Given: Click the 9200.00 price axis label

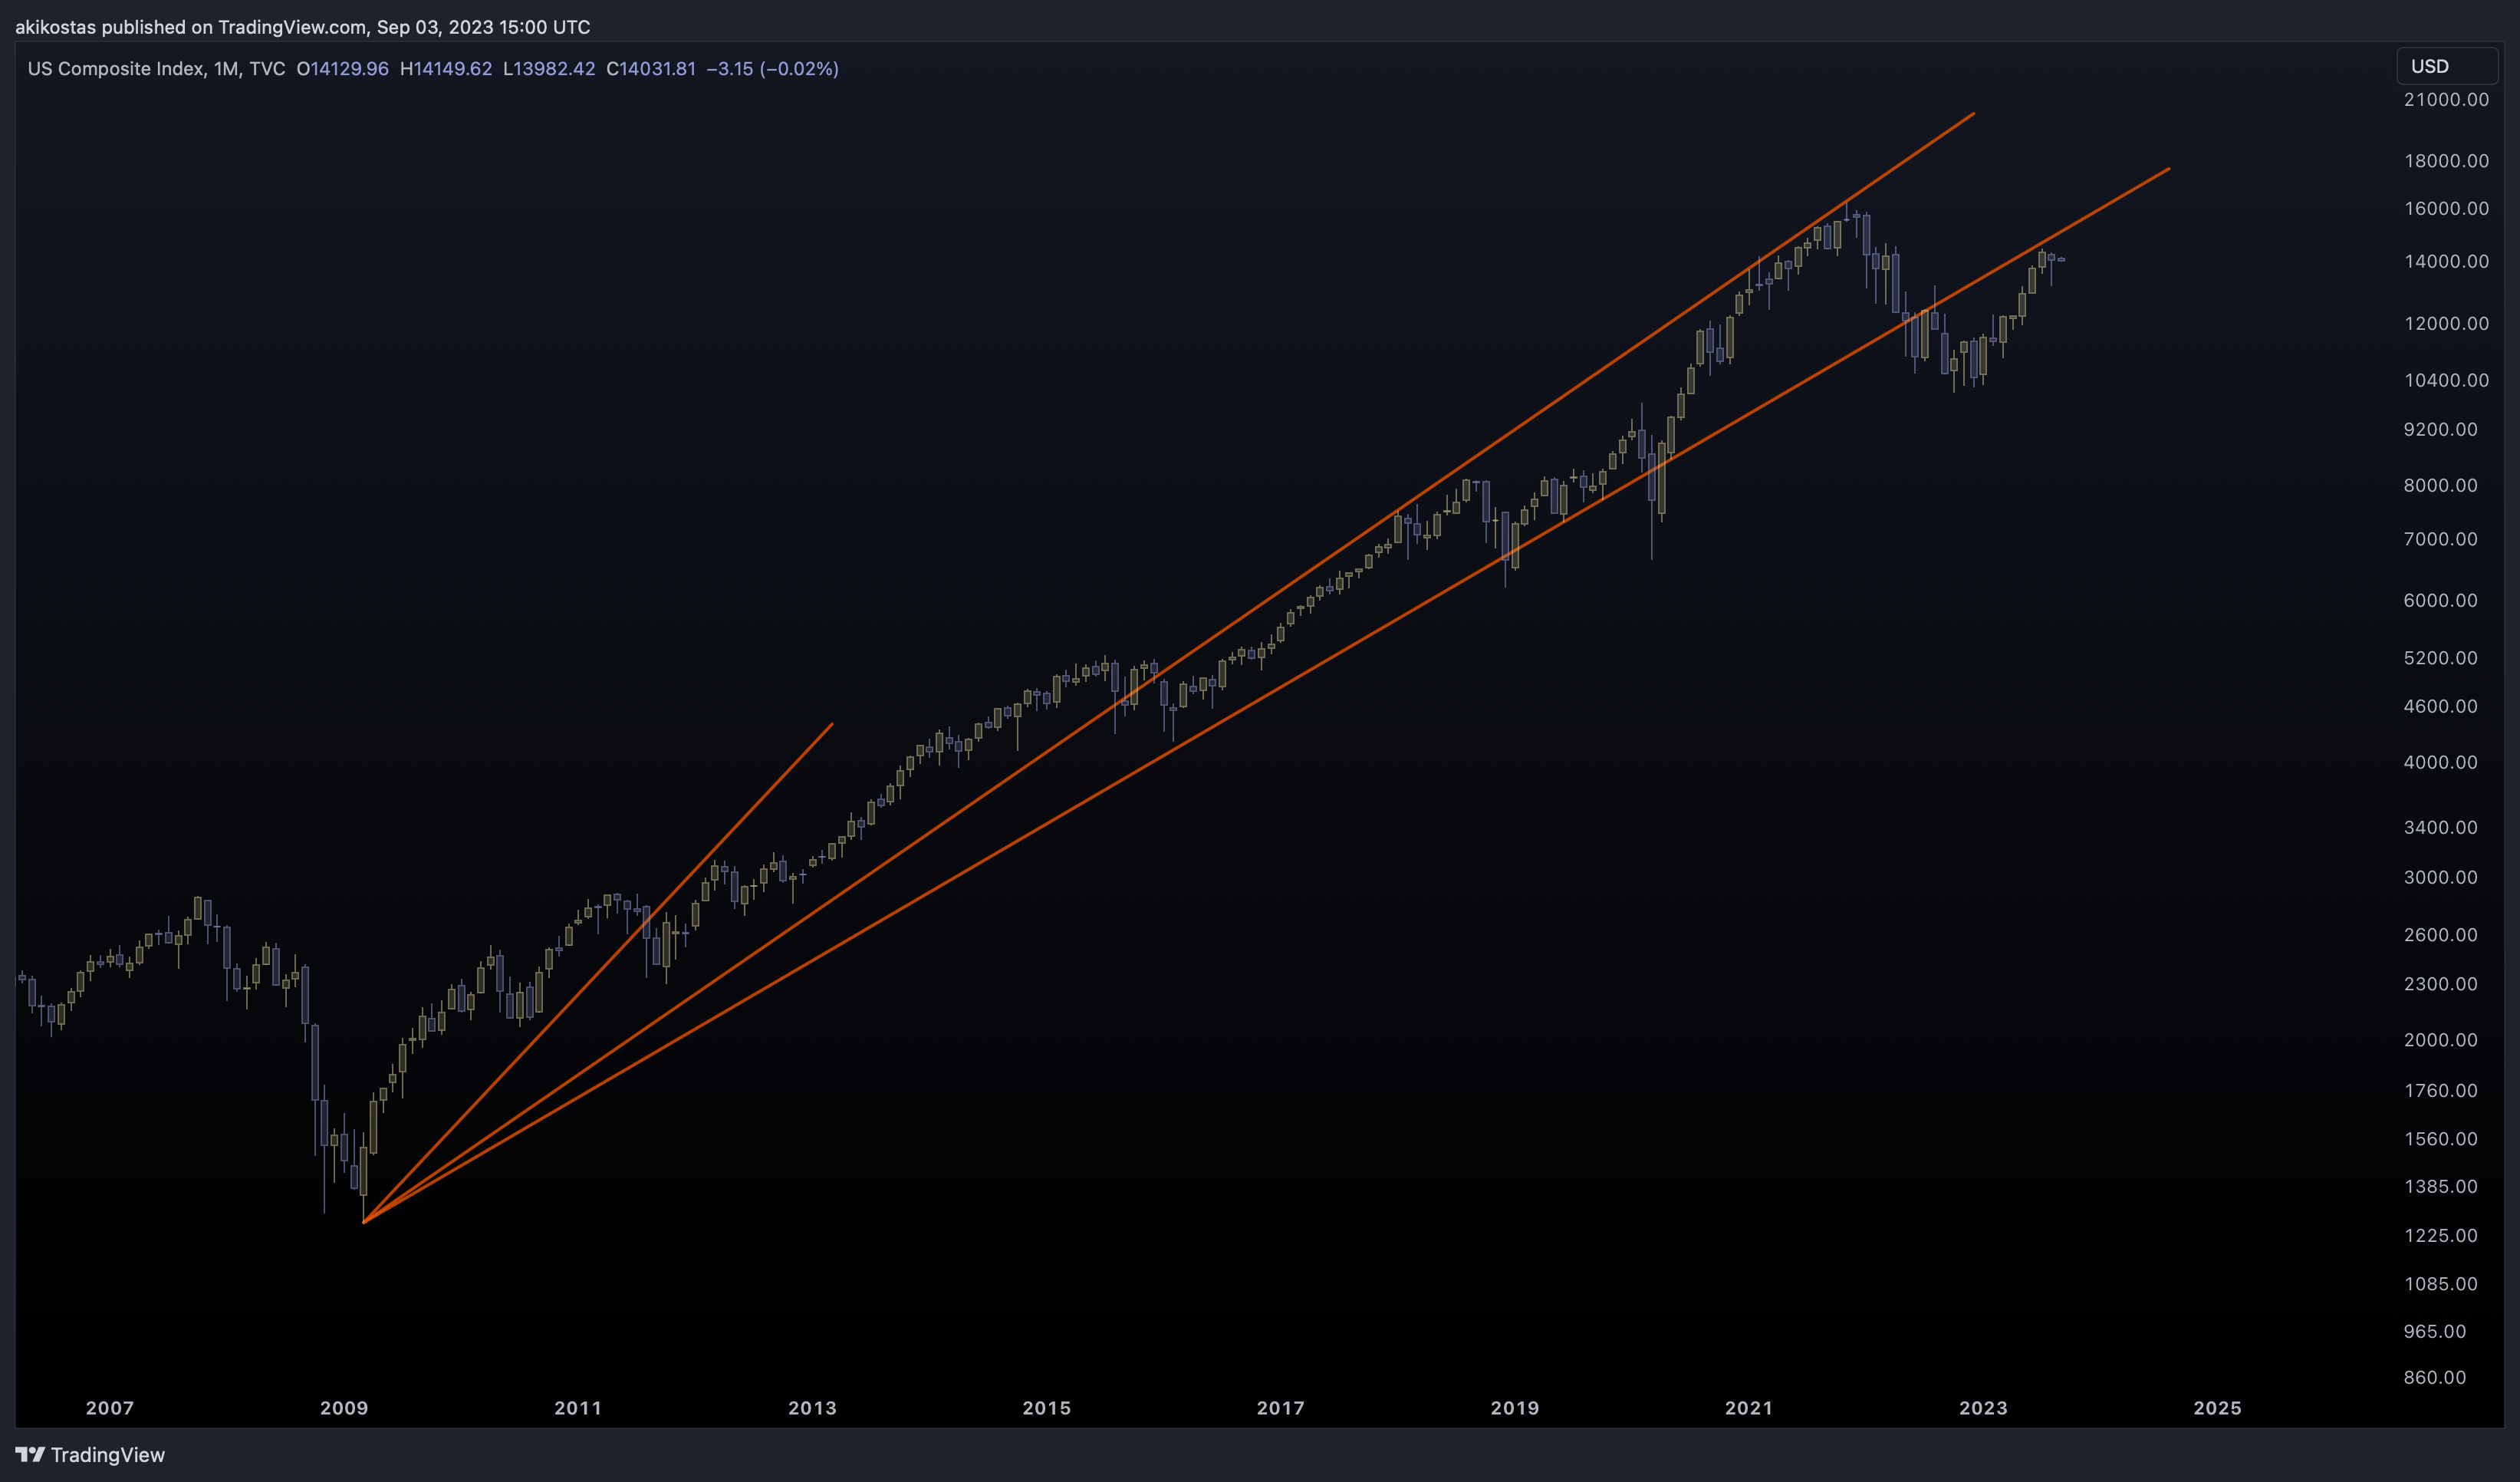Looking at the screenshot, I should point(2440,429).
